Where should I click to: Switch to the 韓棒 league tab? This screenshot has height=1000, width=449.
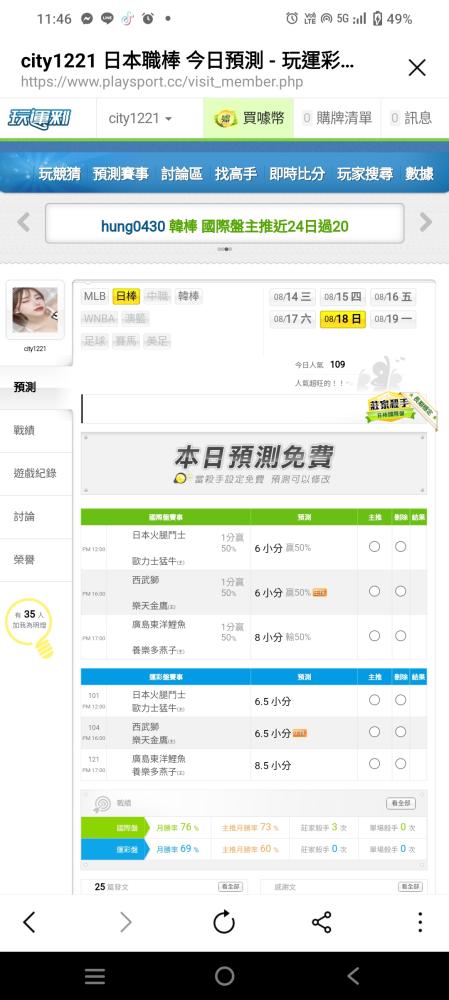[x=188, y=296]
